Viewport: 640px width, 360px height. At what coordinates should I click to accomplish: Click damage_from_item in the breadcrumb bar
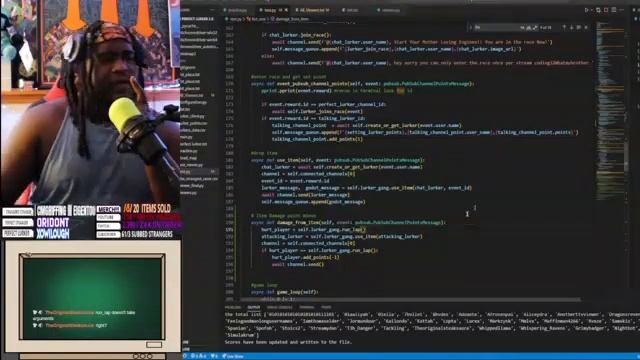(292, 19)
